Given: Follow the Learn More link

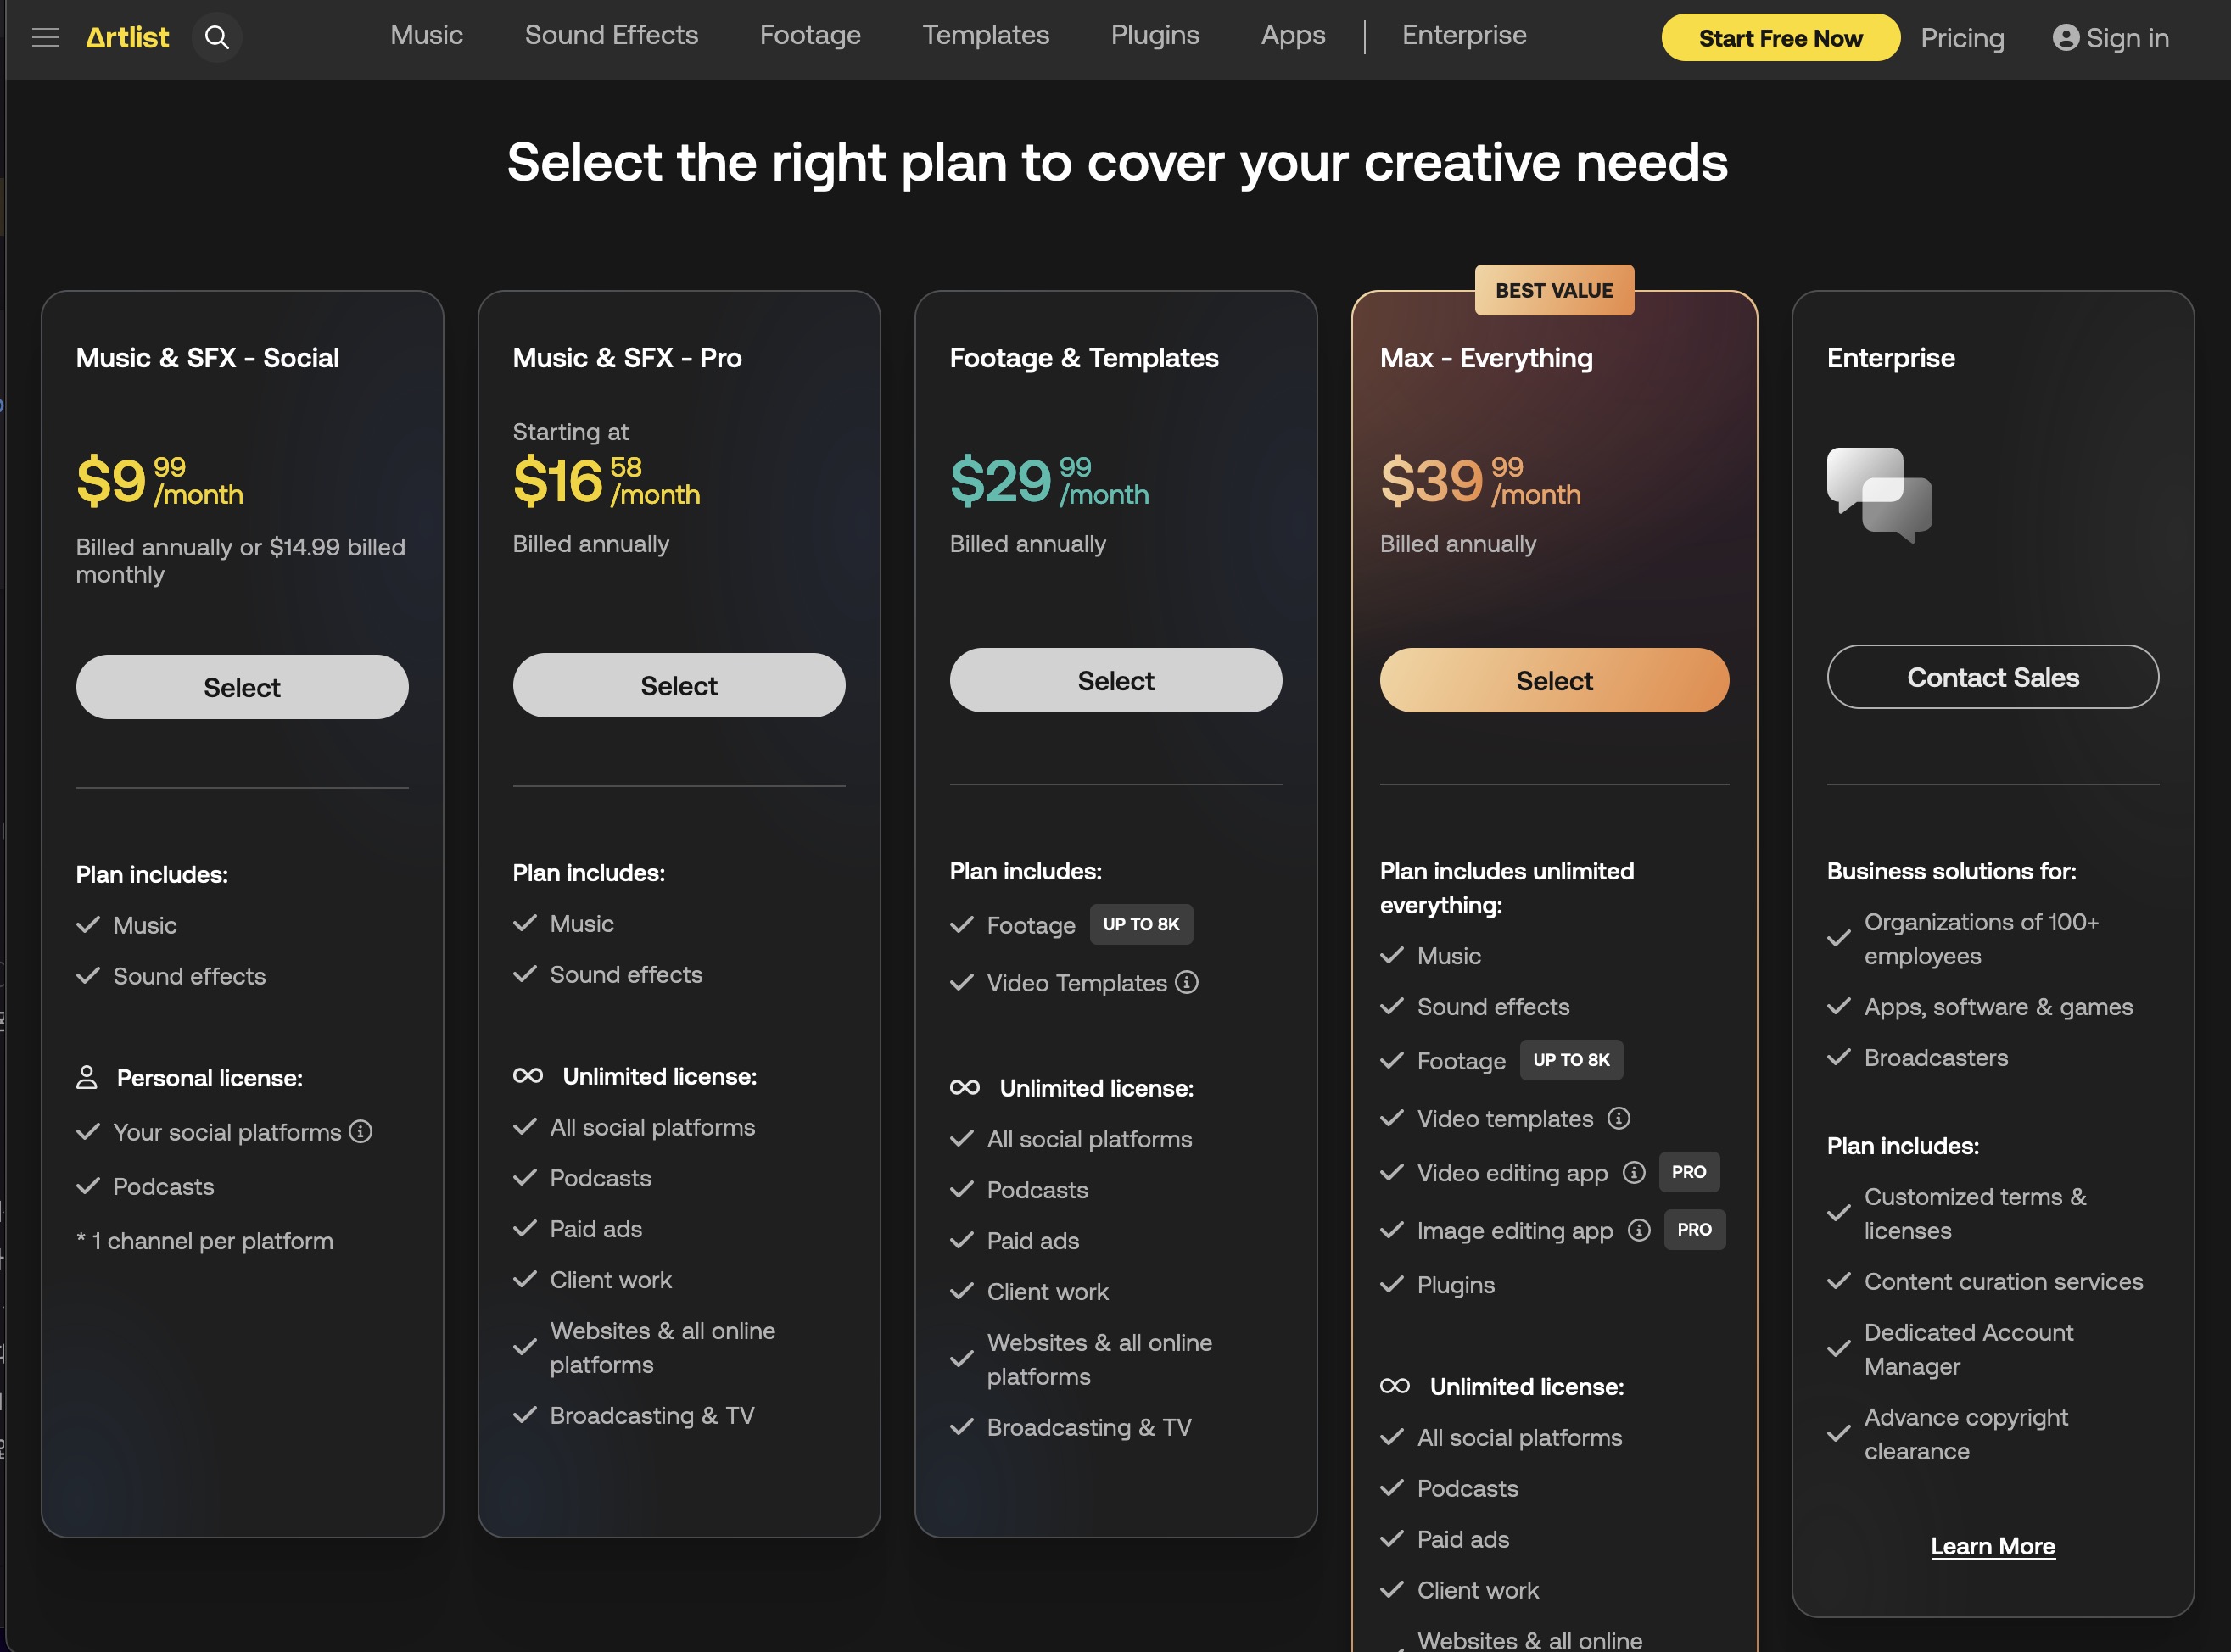Looking at the screenshot, I should click(1992, 1546).
